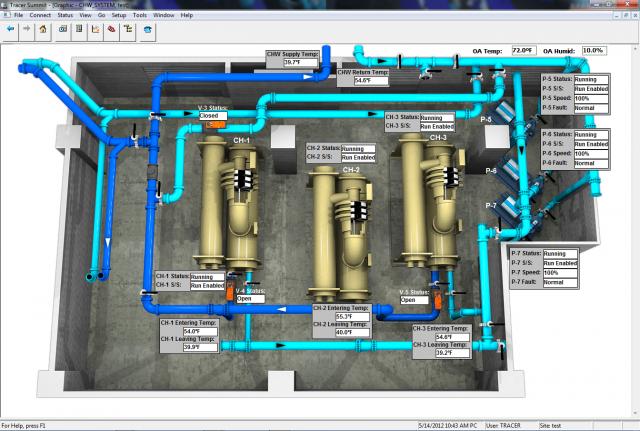
Task: Open the Setup menu
Action: 118,16
